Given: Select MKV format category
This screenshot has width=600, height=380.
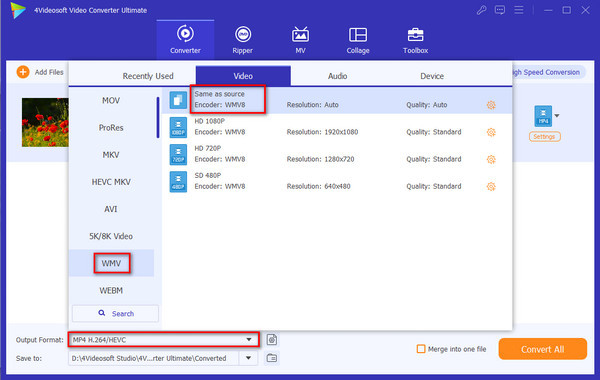Looking at the screenshot, I should [111, 155].
